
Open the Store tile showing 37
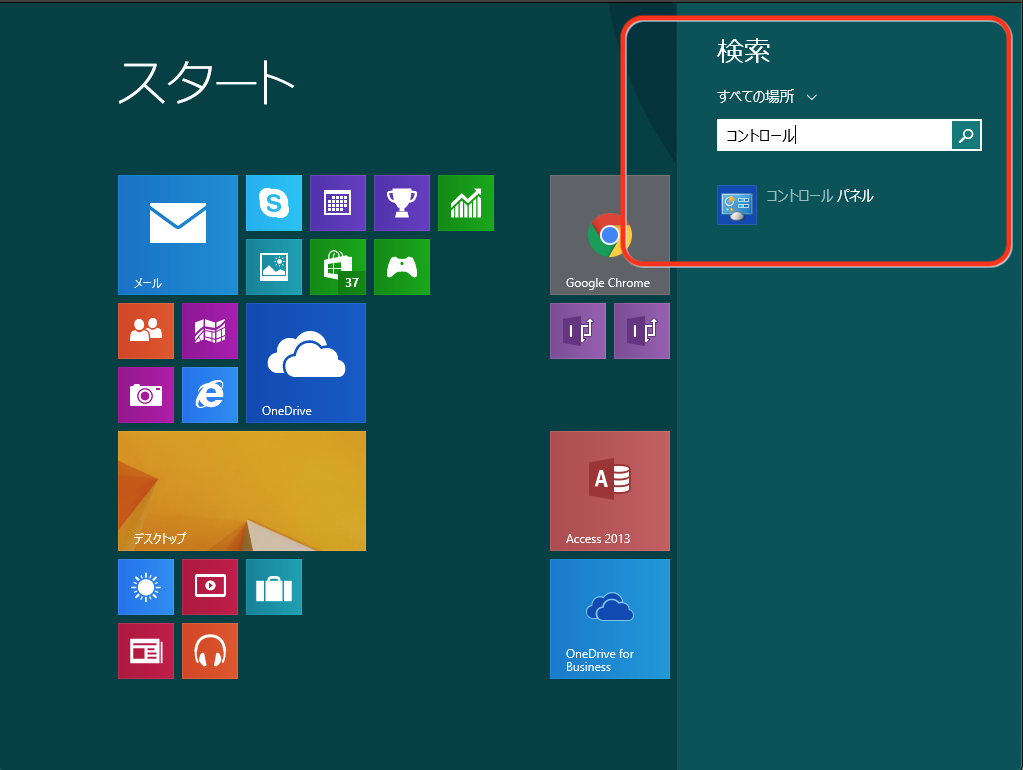[x=338, y=267]
